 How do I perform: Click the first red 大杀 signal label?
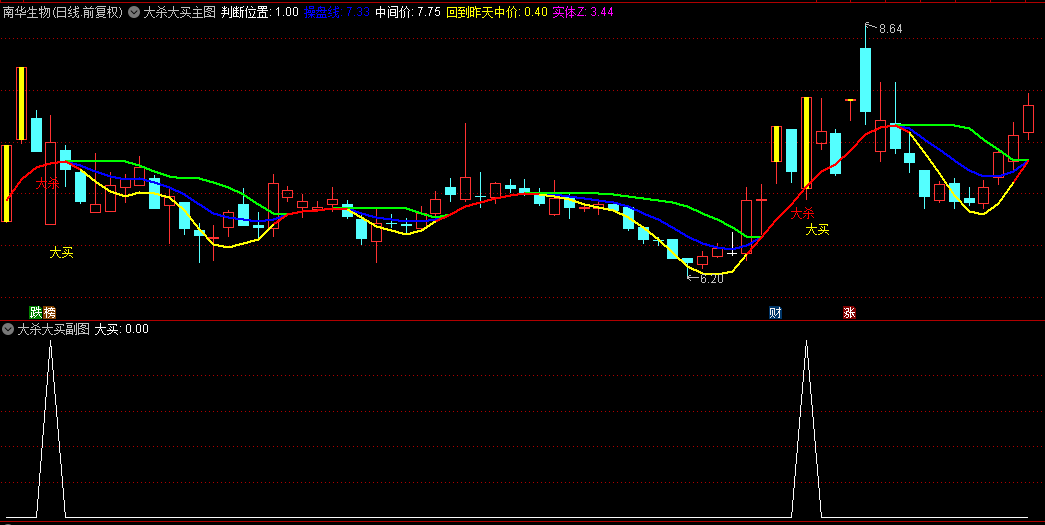(x=47, y=183)
